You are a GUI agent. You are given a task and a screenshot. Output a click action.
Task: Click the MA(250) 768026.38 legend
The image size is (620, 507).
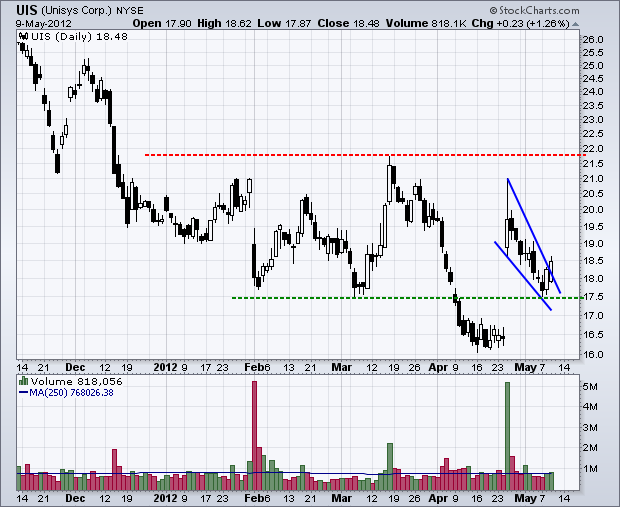coord(71,393)
